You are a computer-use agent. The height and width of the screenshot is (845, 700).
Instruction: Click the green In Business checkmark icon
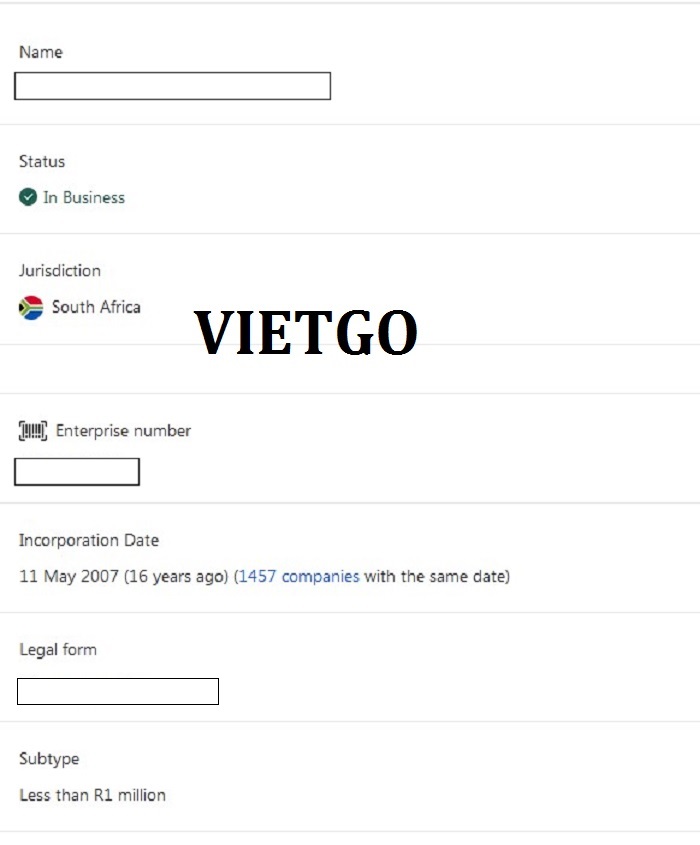[x=27, y=197]
